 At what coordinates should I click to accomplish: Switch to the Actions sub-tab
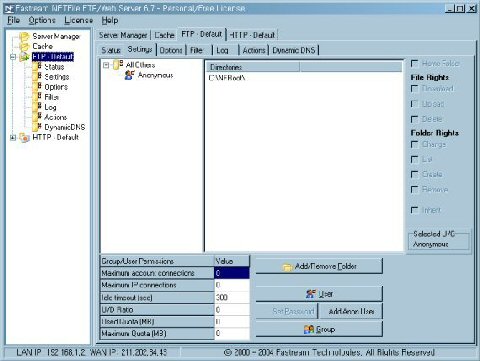pos(254,50)
